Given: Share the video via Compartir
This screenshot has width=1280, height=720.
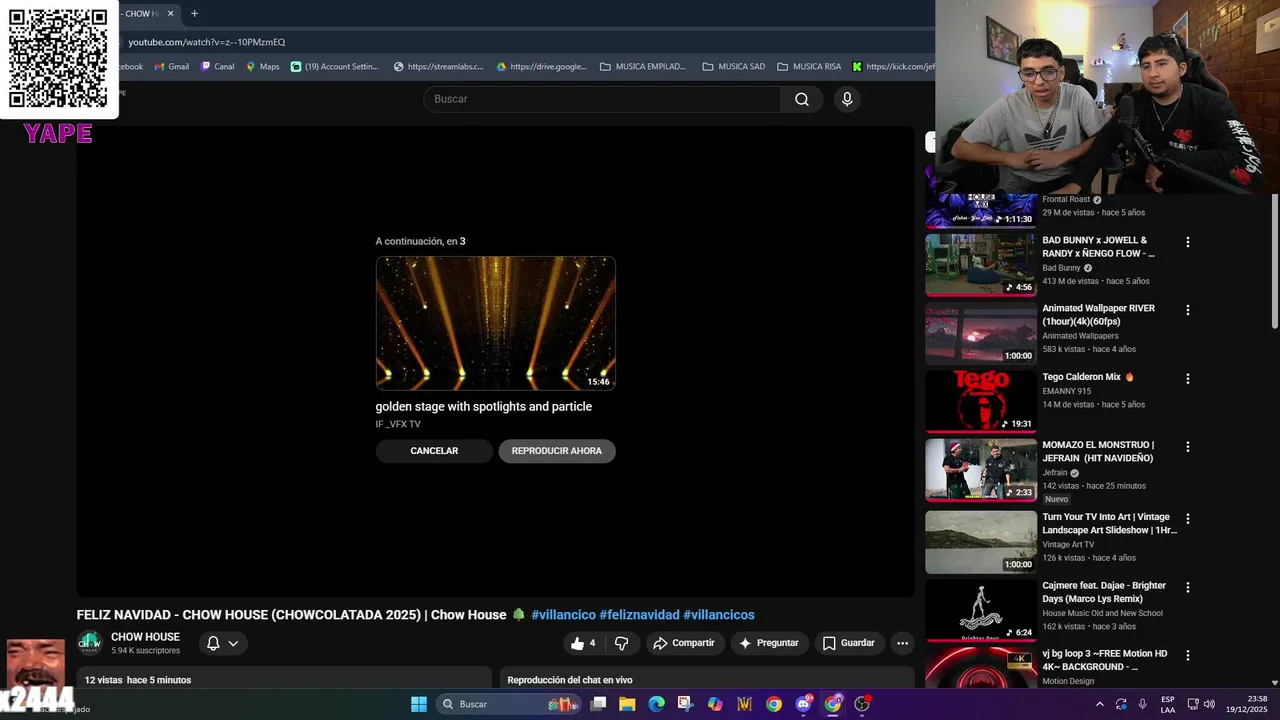Looking at the screenshot, I should (684, 643).
